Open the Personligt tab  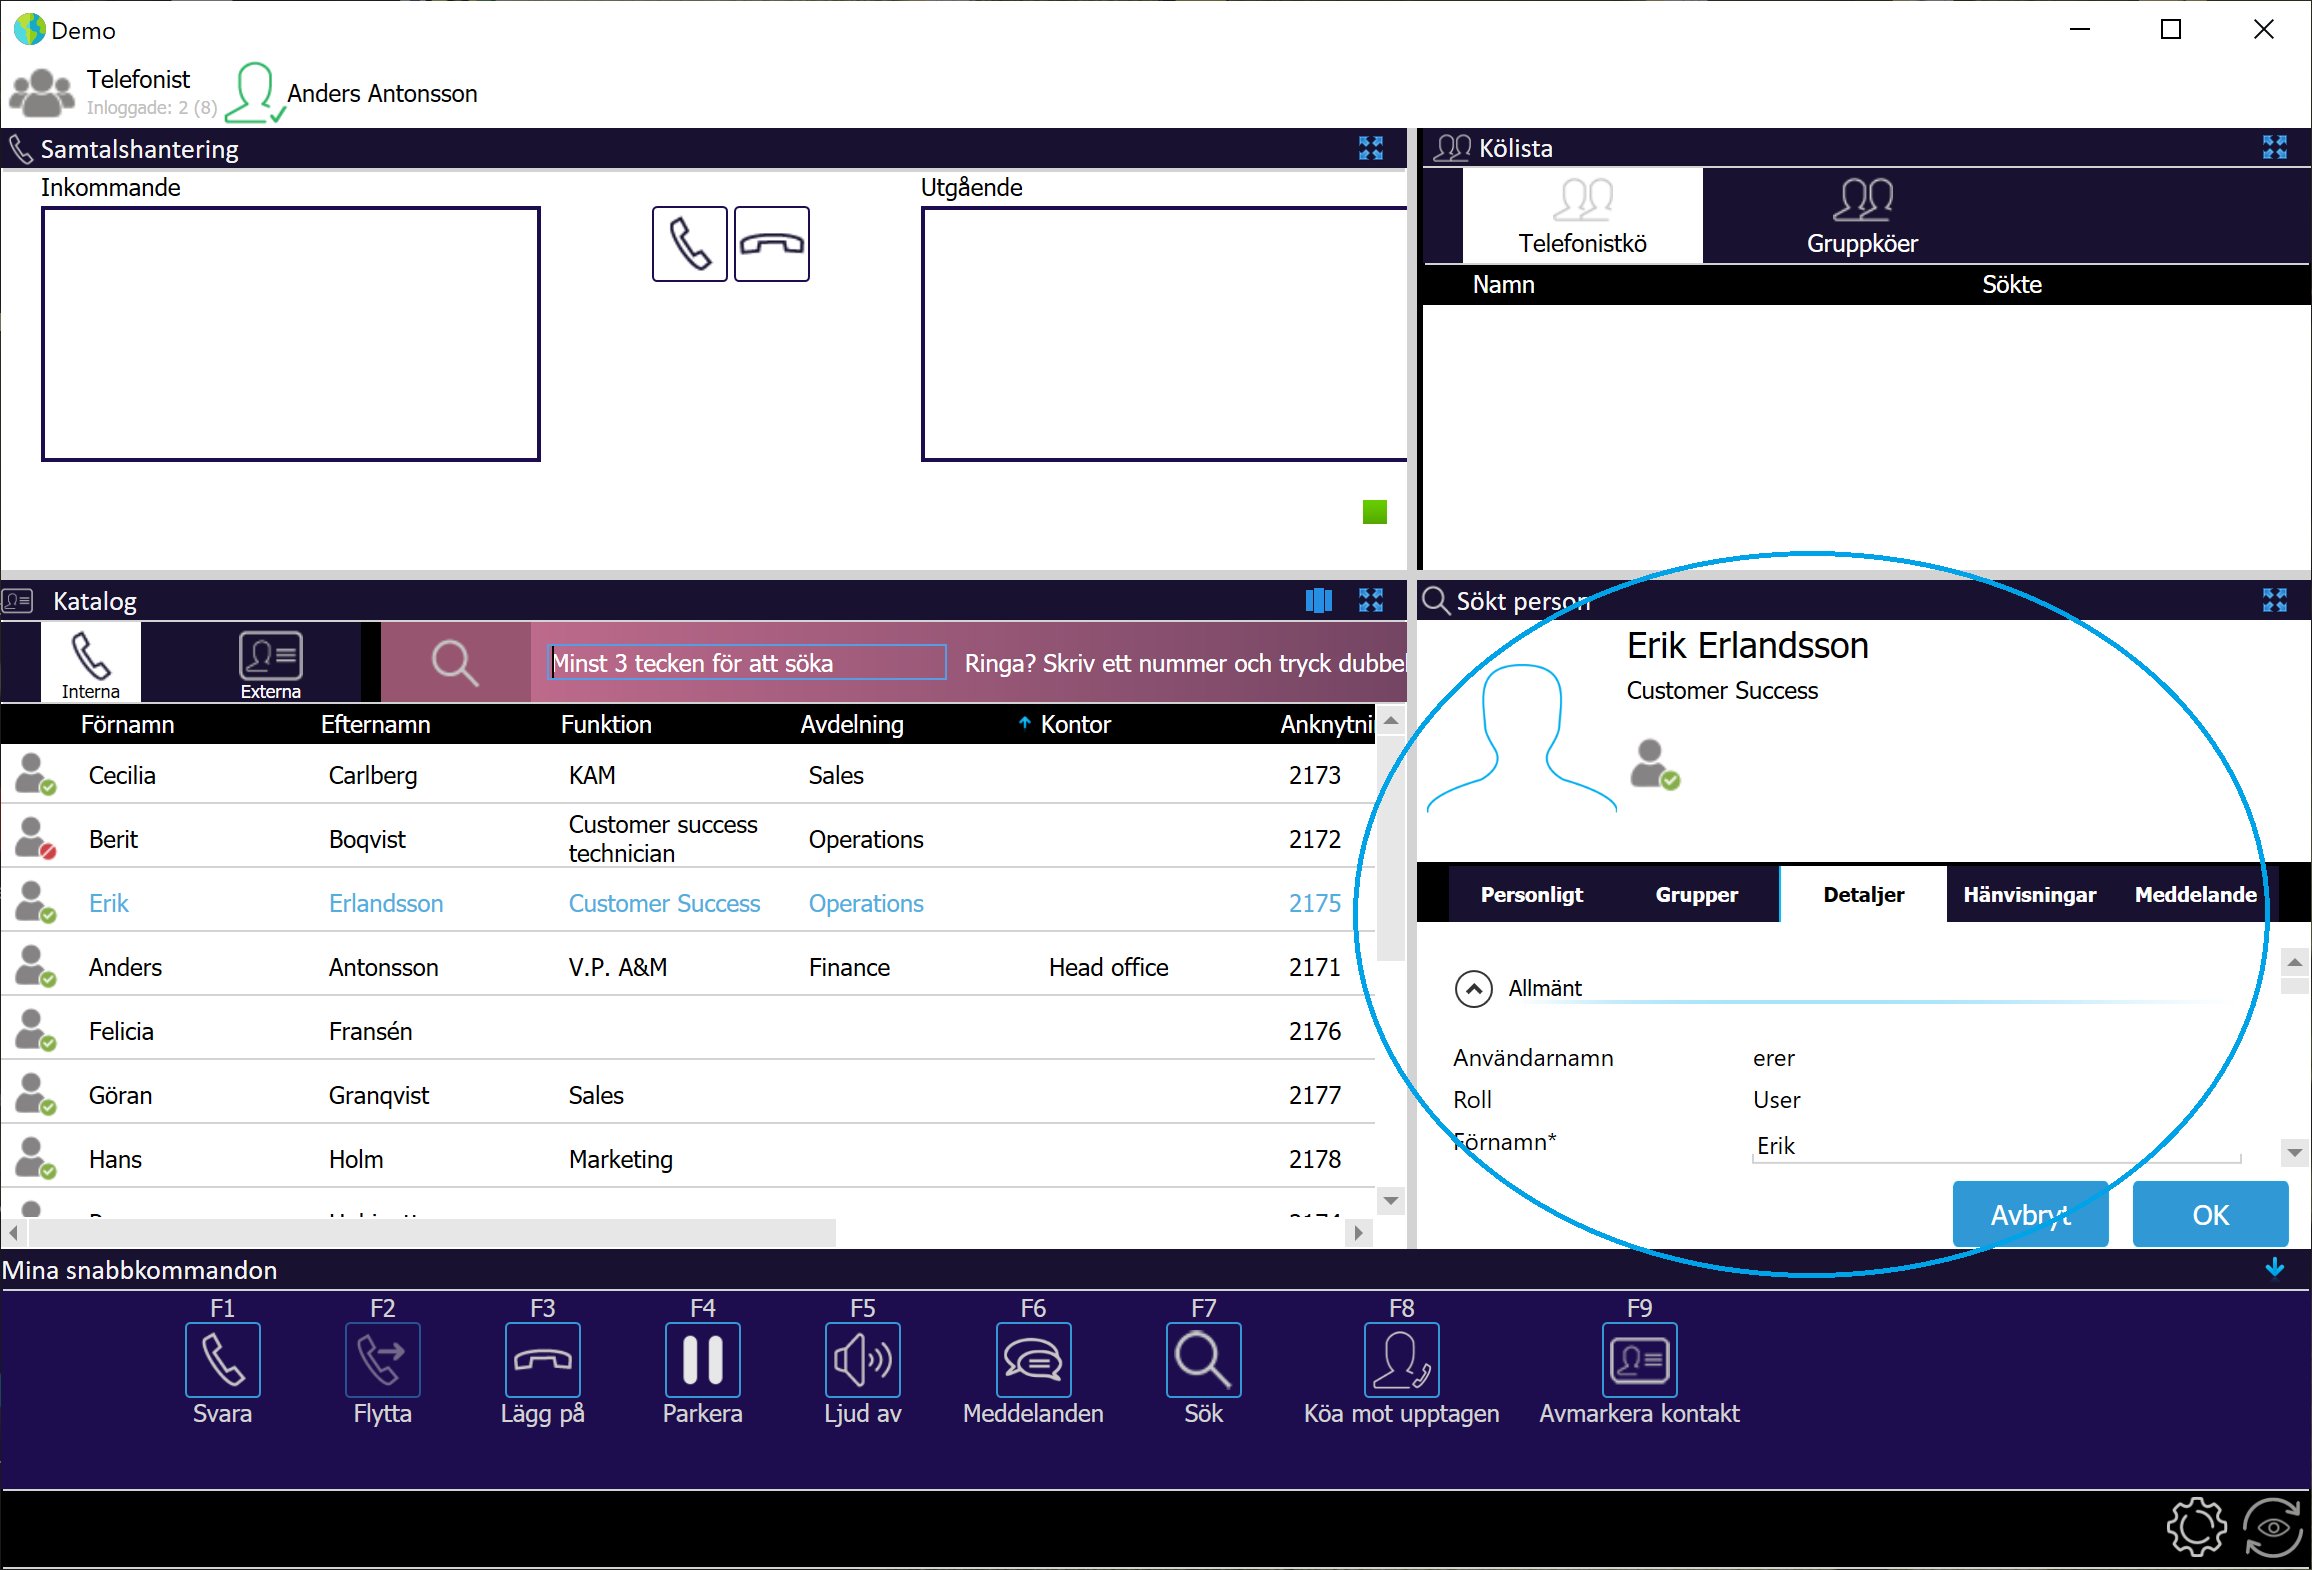pyautogui.click(x=1531, y=894)
